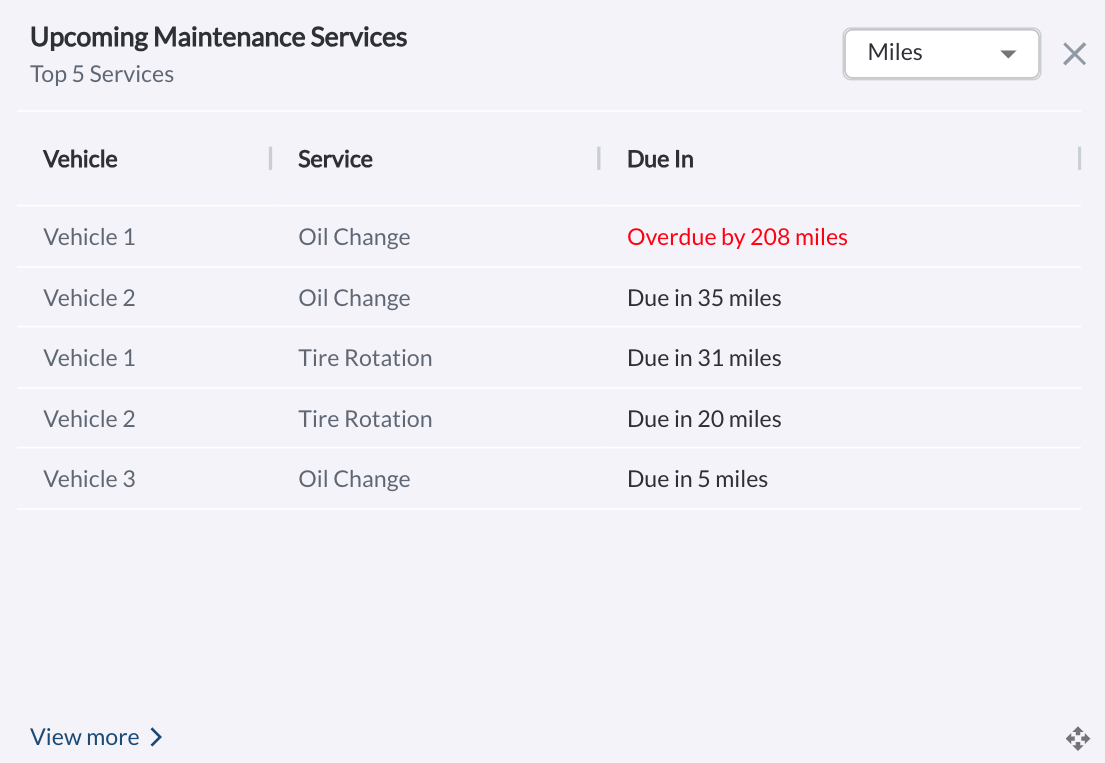Click Tire Rotation service for Vehicle 1
This screenshot has width=1105, height=763.
365,358
